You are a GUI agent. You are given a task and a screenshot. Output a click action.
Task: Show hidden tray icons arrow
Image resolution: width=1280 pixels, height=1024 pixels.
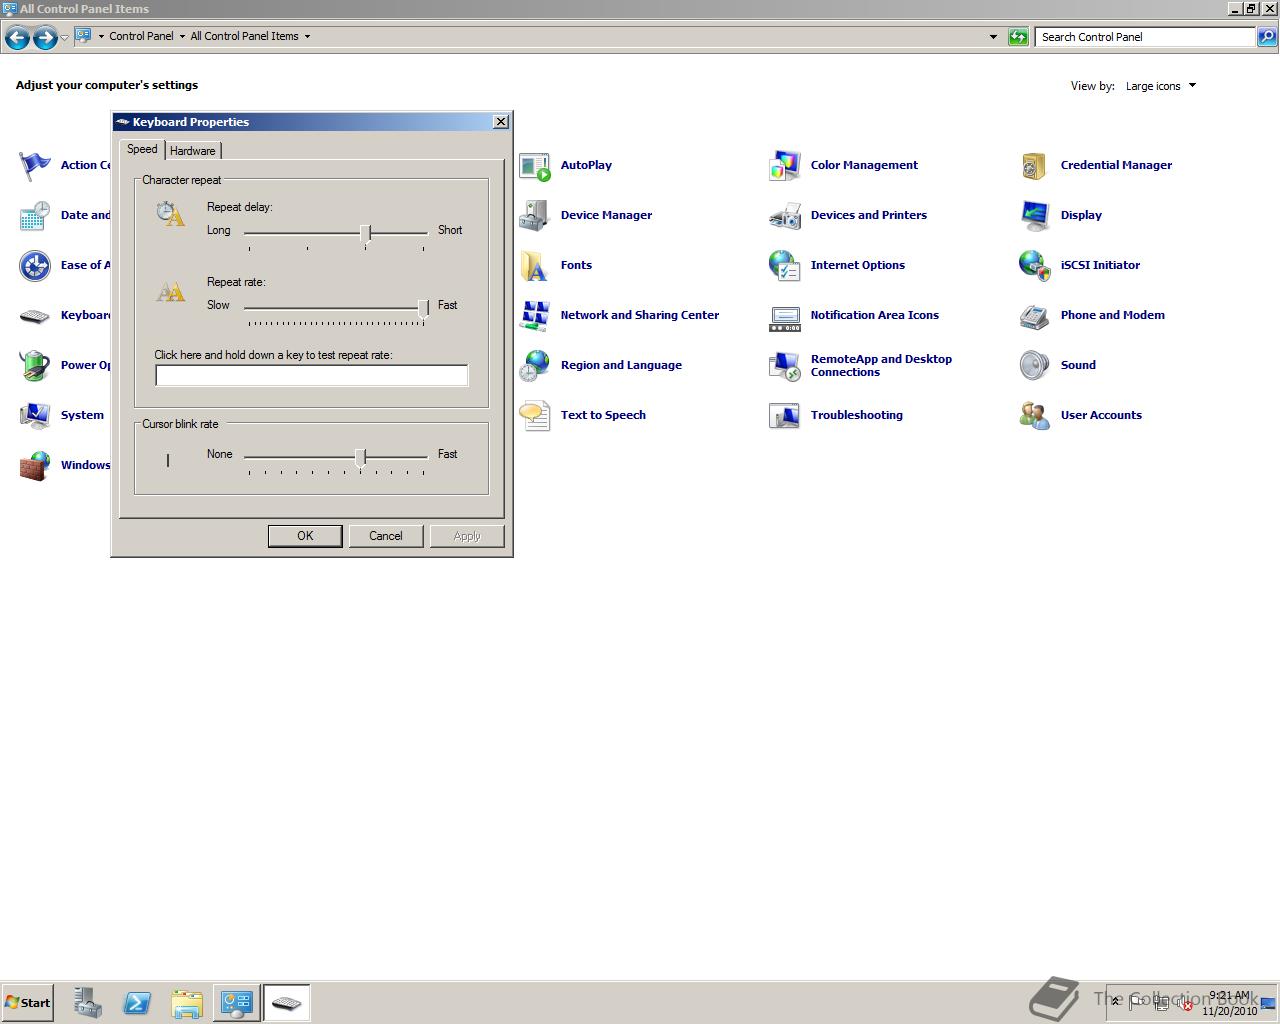(1116, 1001)
